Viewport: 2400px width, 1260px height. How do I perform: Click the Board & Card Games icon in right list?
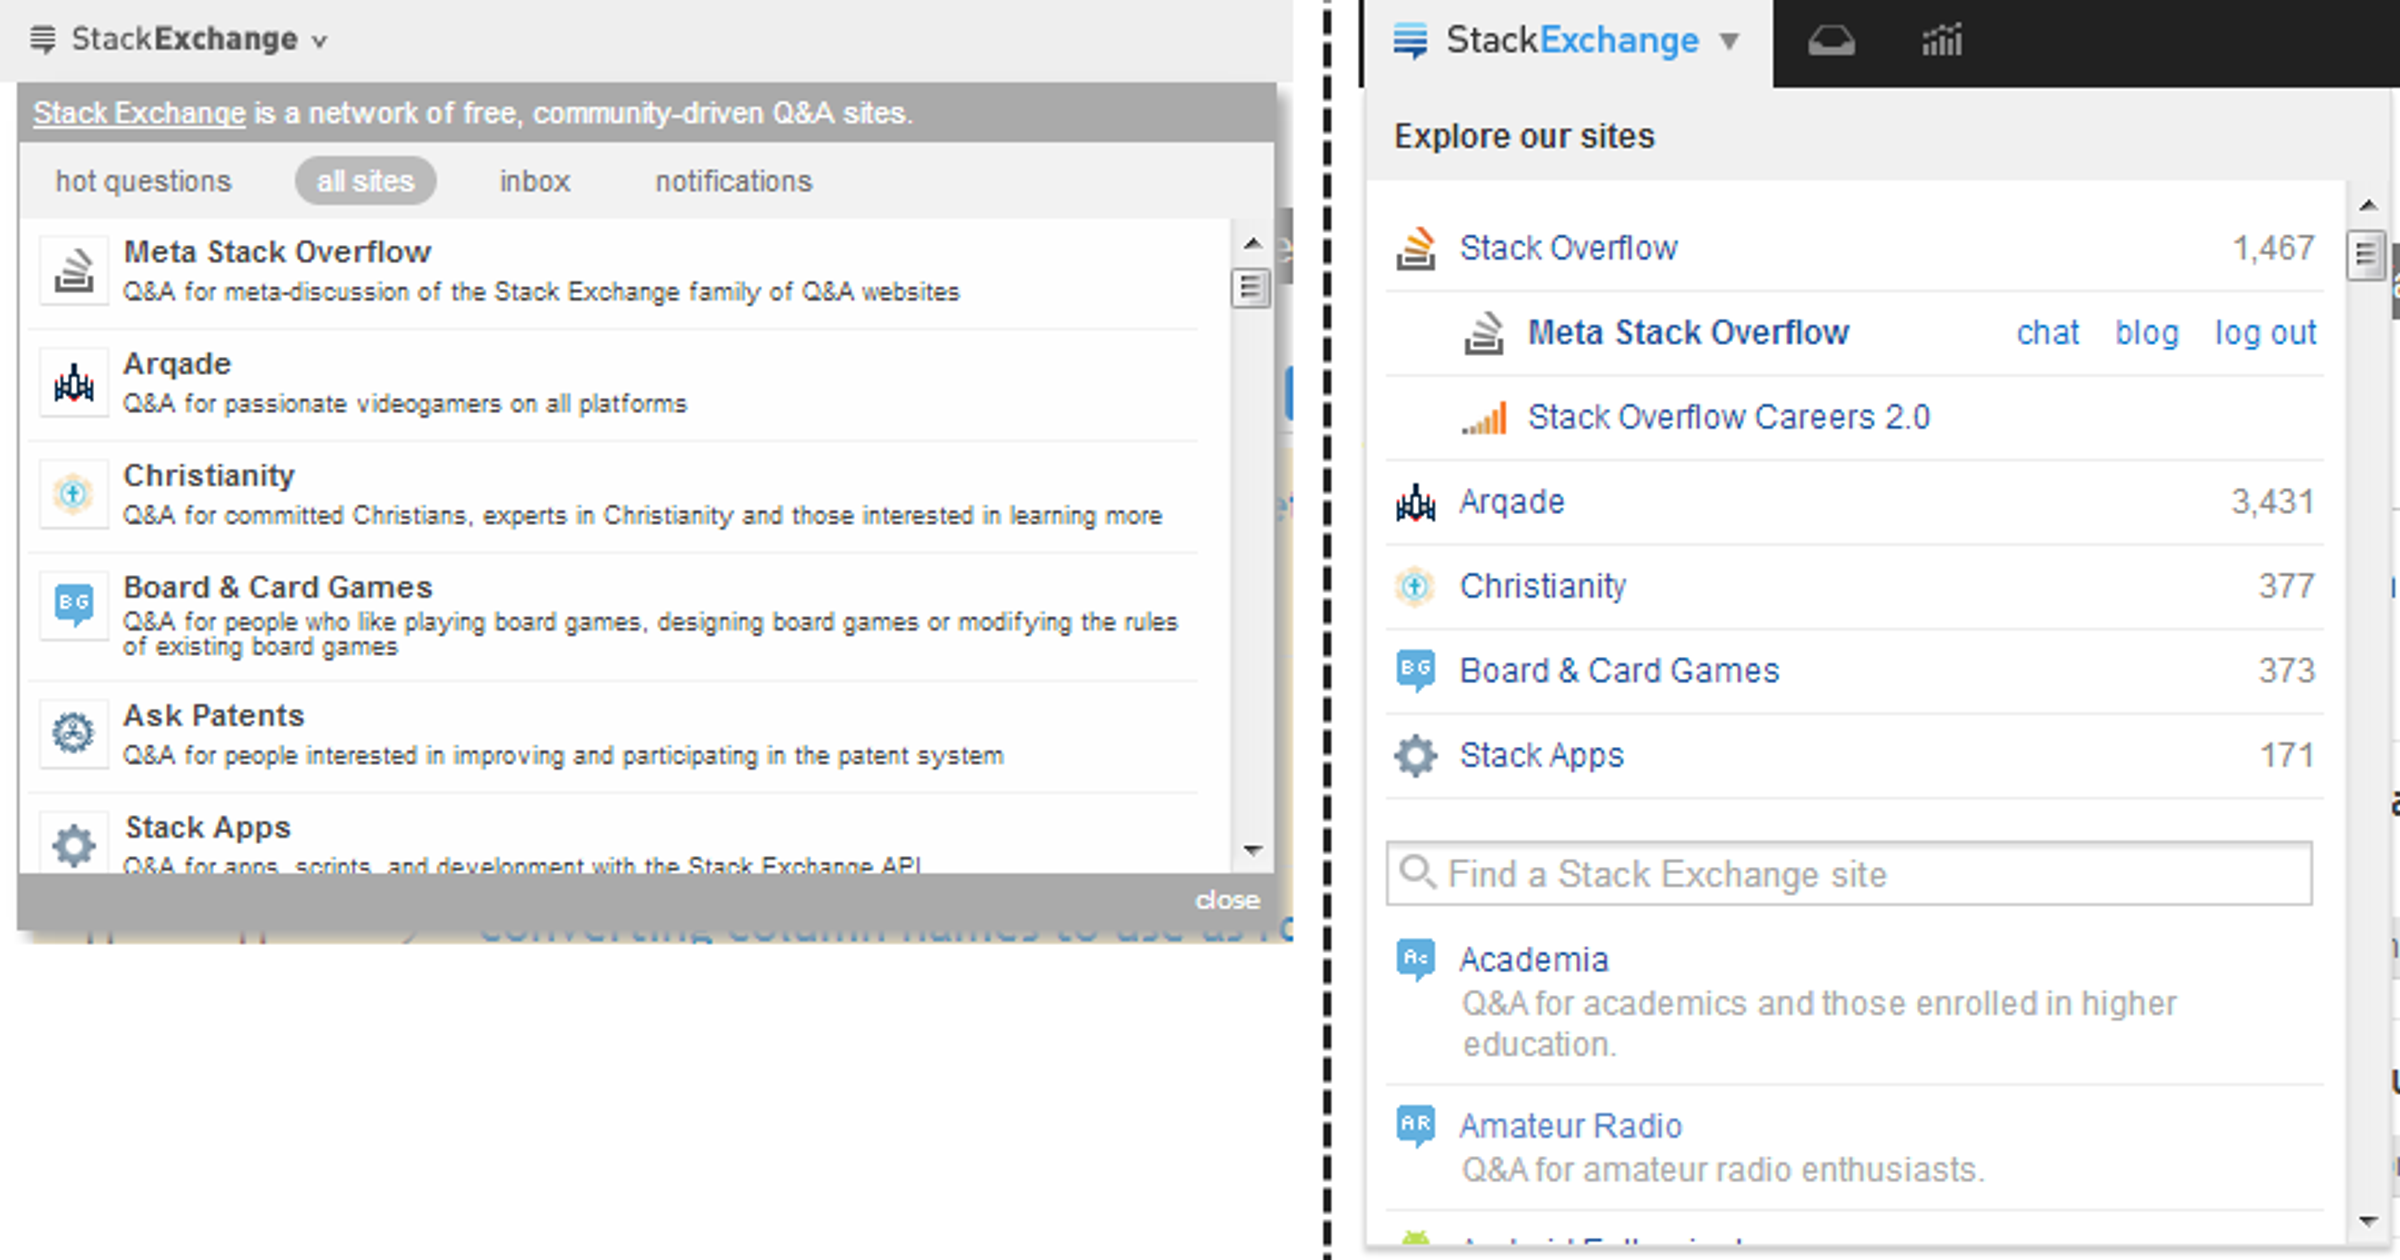(1416, 670)
